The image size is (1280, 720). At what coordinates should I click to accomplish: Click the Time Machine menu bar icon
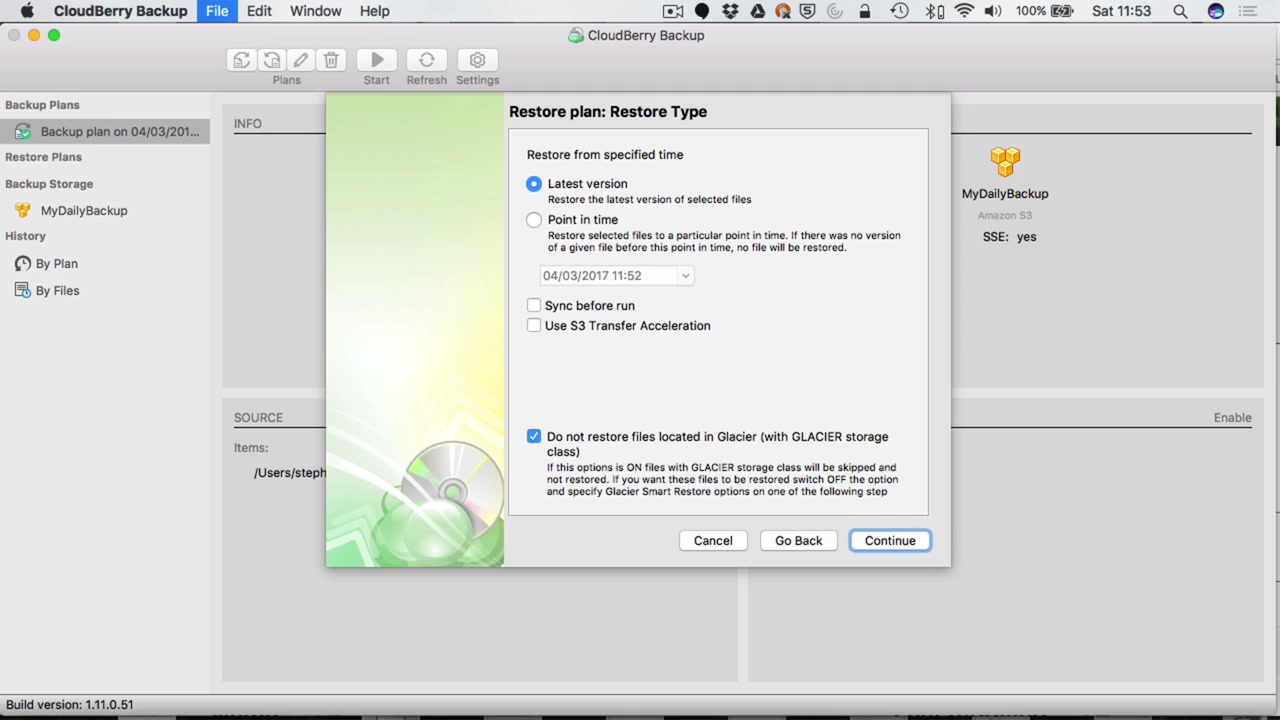pyautogui.click(x=899, y=11)
